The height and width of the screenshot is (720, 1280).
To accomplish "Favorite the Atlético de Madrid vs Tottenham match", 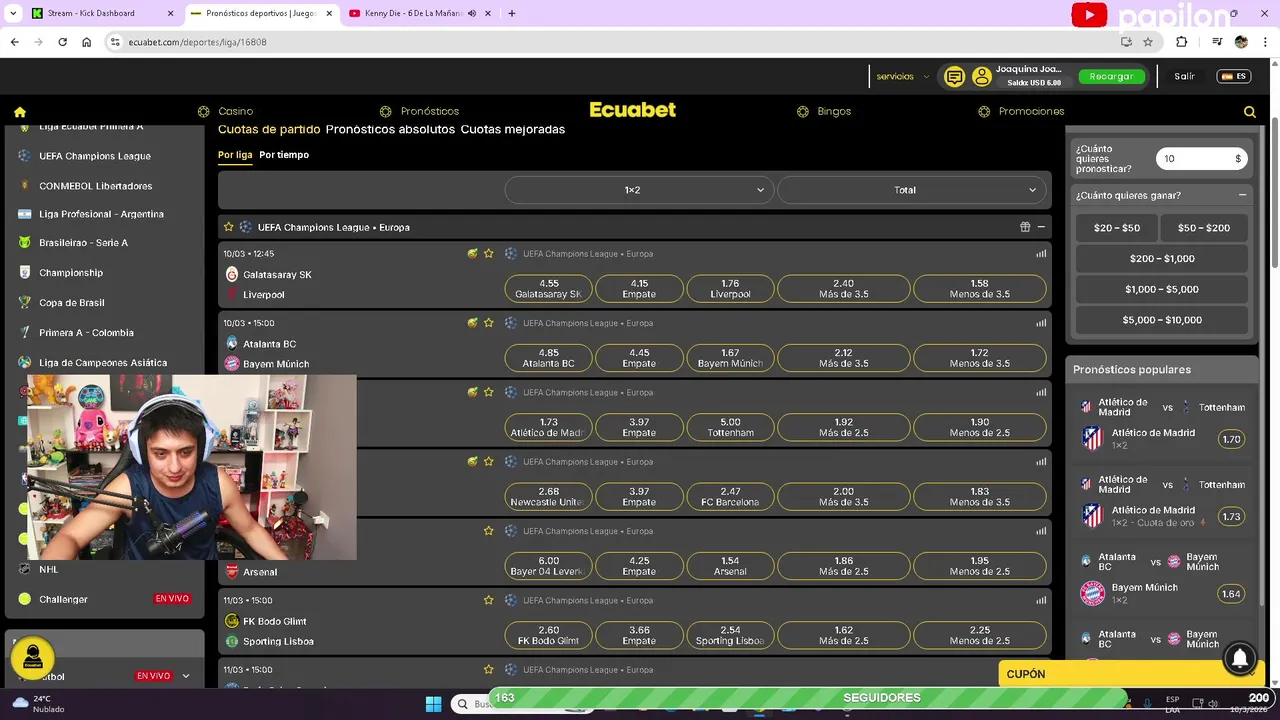I will click(489, 392).
